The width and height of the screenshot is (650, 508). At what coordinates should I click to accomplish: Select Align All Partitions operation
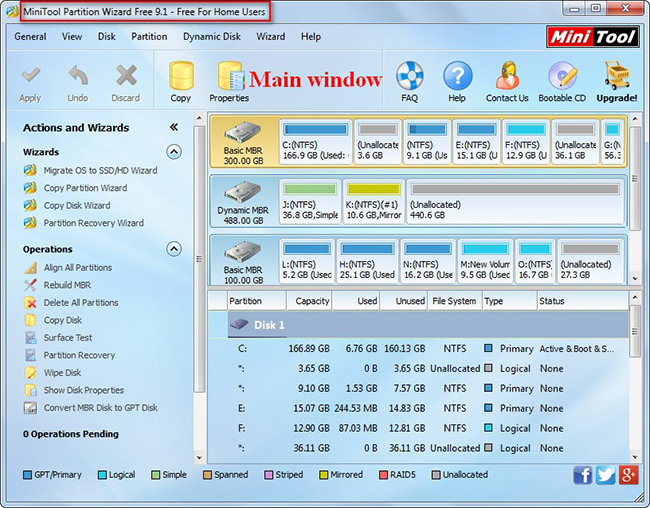tap(78, 267)
